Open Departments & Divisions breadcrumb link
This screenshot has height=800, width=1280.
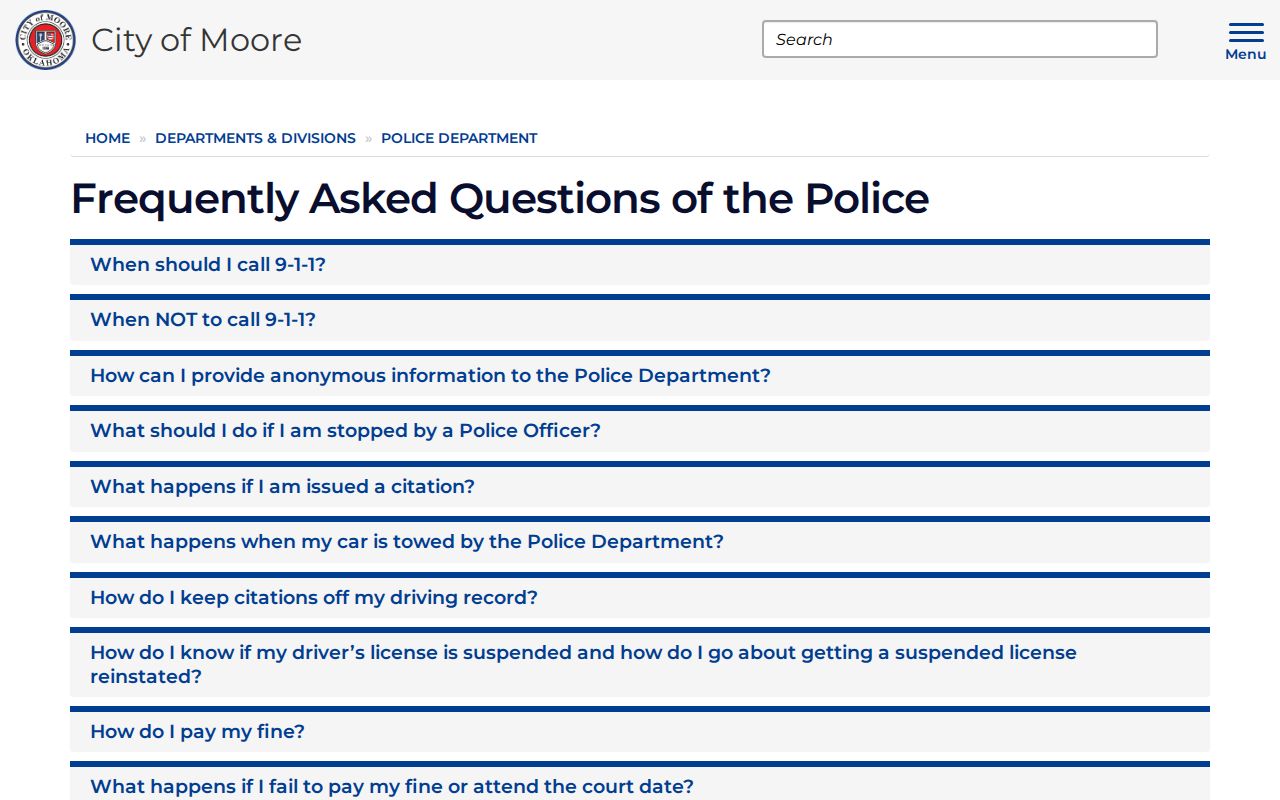(255, 138)
